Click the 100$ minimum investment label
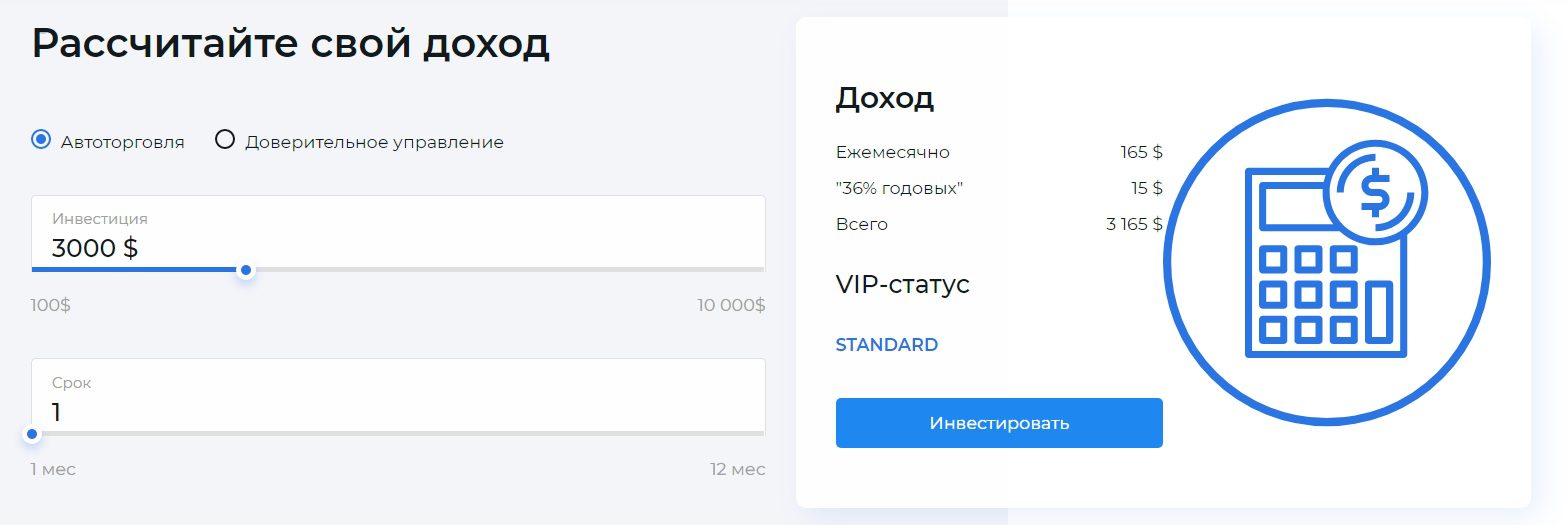This screenshot has width=1566, height=525. tap(51, 305)
